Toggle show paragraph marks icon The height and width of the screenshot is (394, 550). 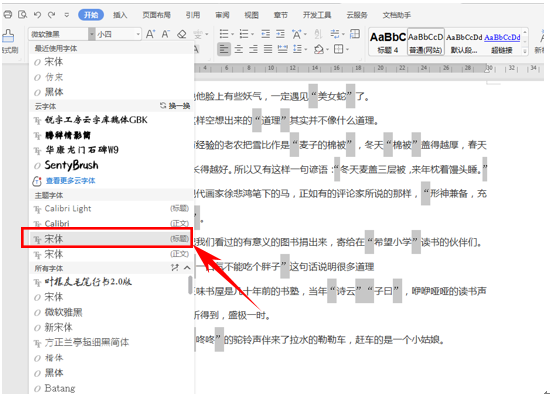pos(335,34)
